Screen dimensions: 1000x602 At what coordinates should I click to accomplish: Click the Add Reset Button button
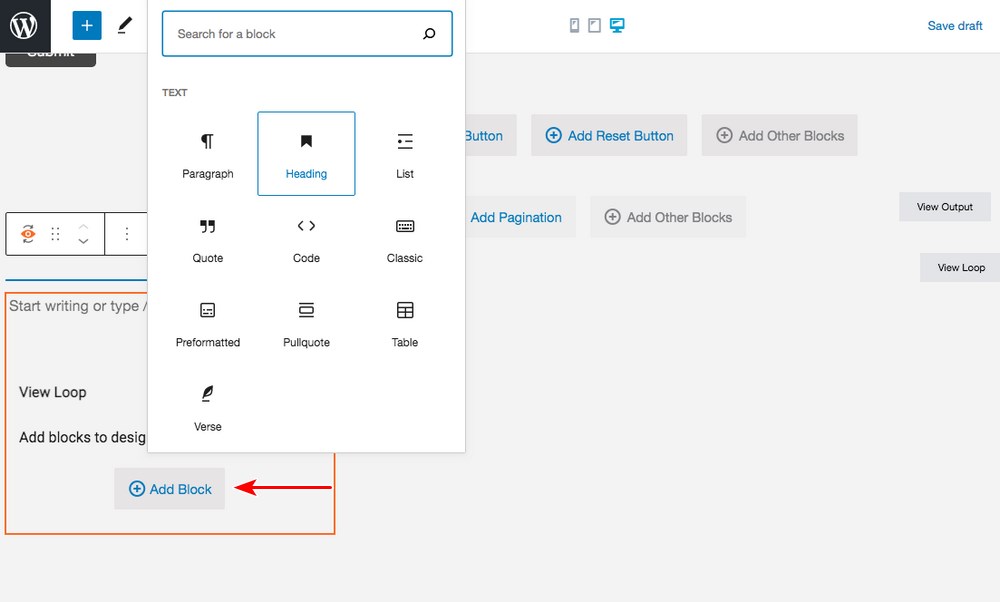coord(609,135)
